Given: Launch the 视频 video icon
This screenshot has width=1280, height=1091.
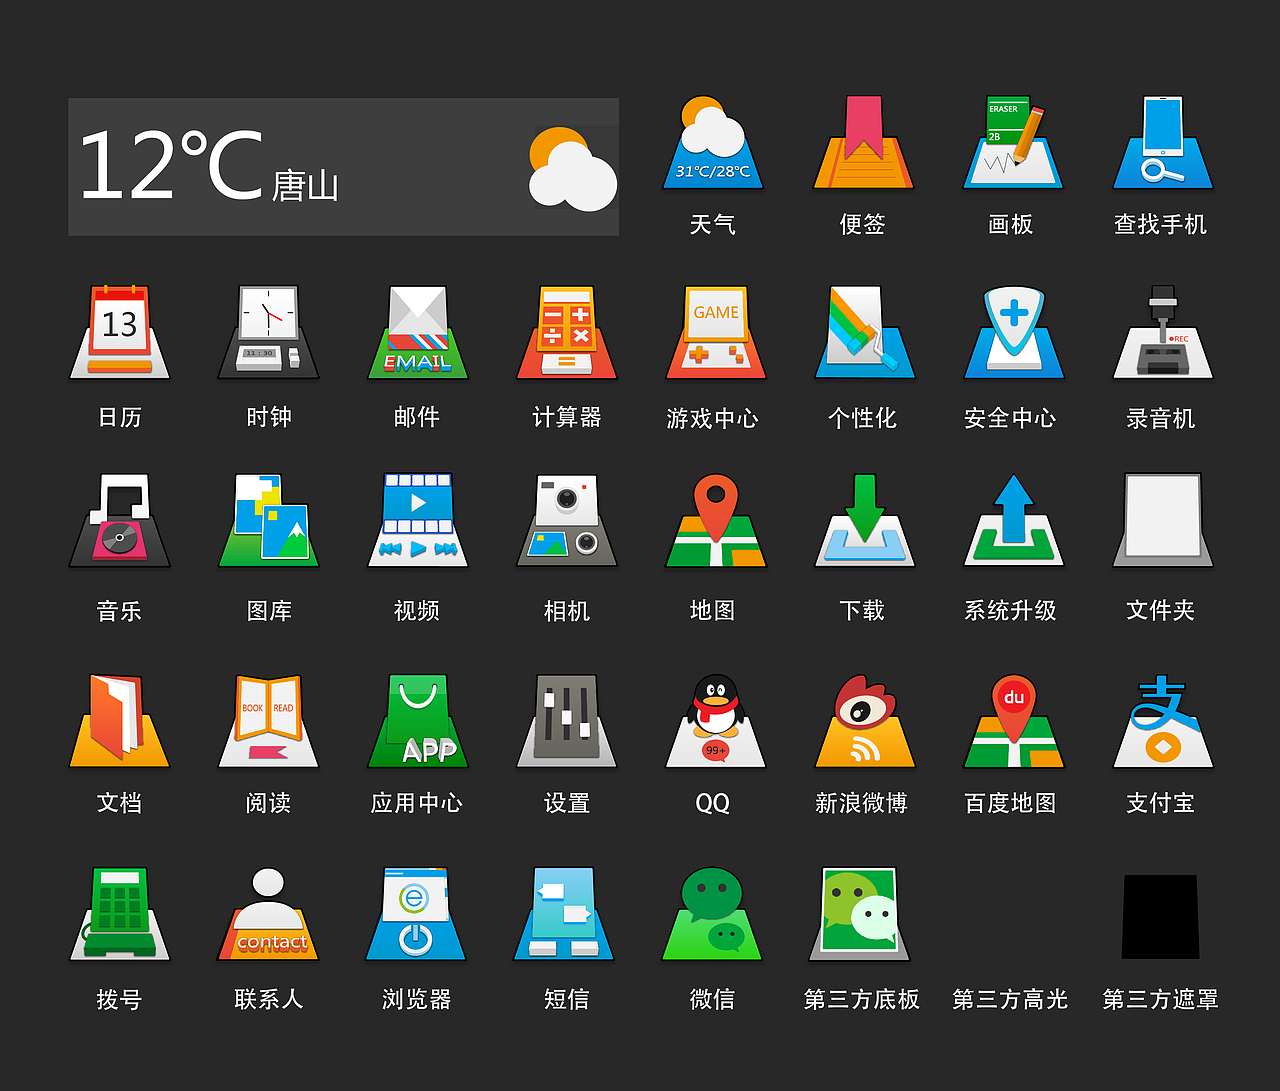Looking at the screenshot, I should [418, 520].
